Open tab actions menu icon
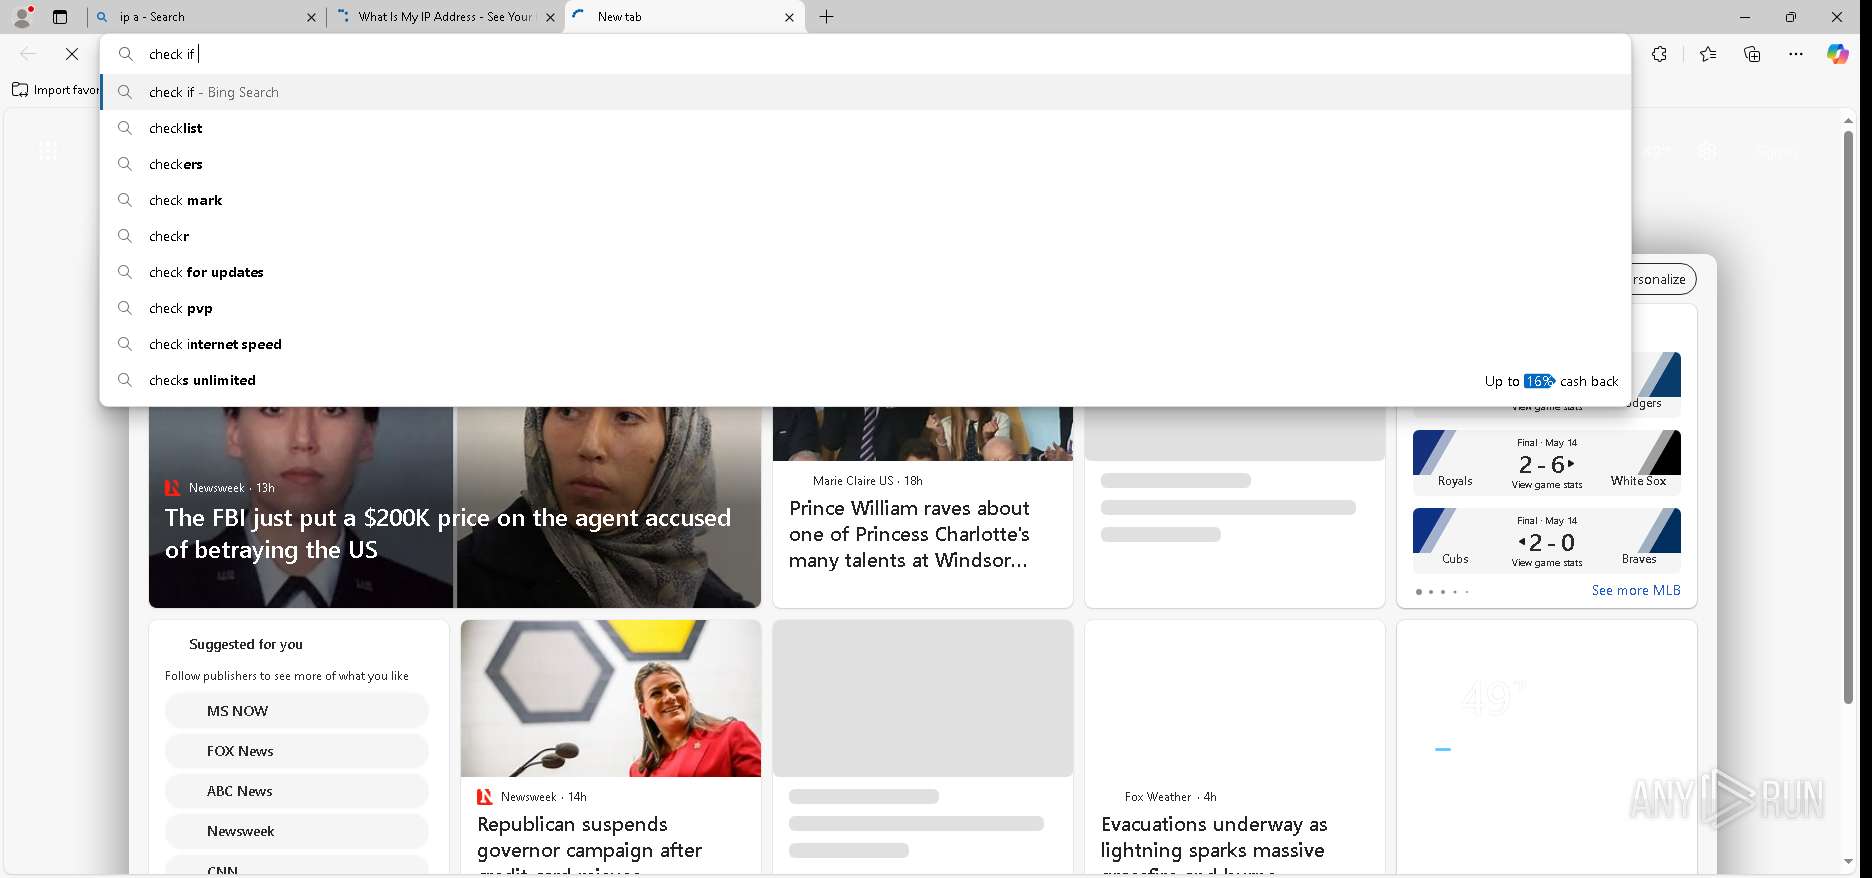The image size is (1872, 878). [x=60, y=16]
